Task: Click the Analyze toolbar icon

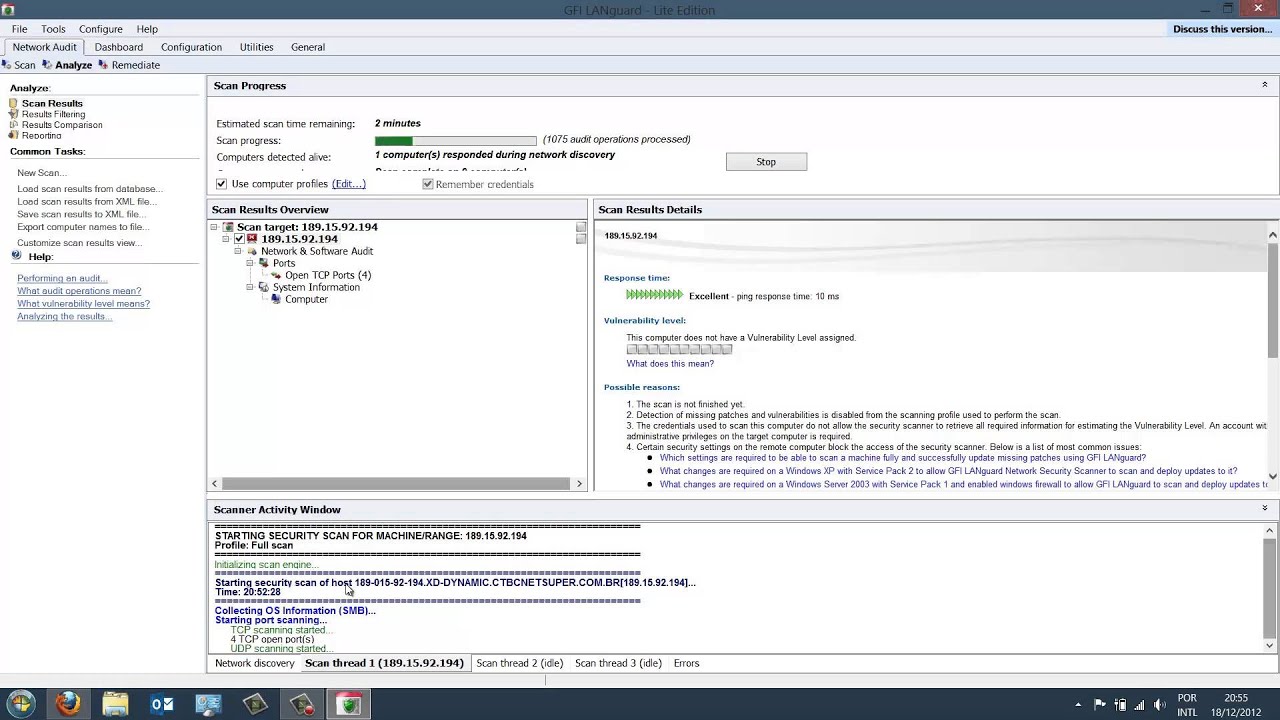Action: (47, 65)
